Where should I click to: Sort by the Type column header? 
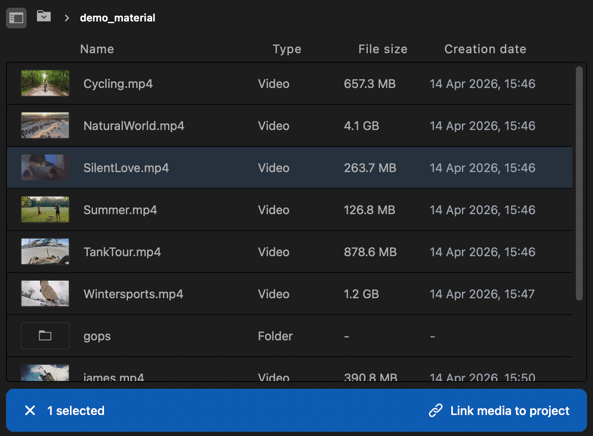(287, 49)
